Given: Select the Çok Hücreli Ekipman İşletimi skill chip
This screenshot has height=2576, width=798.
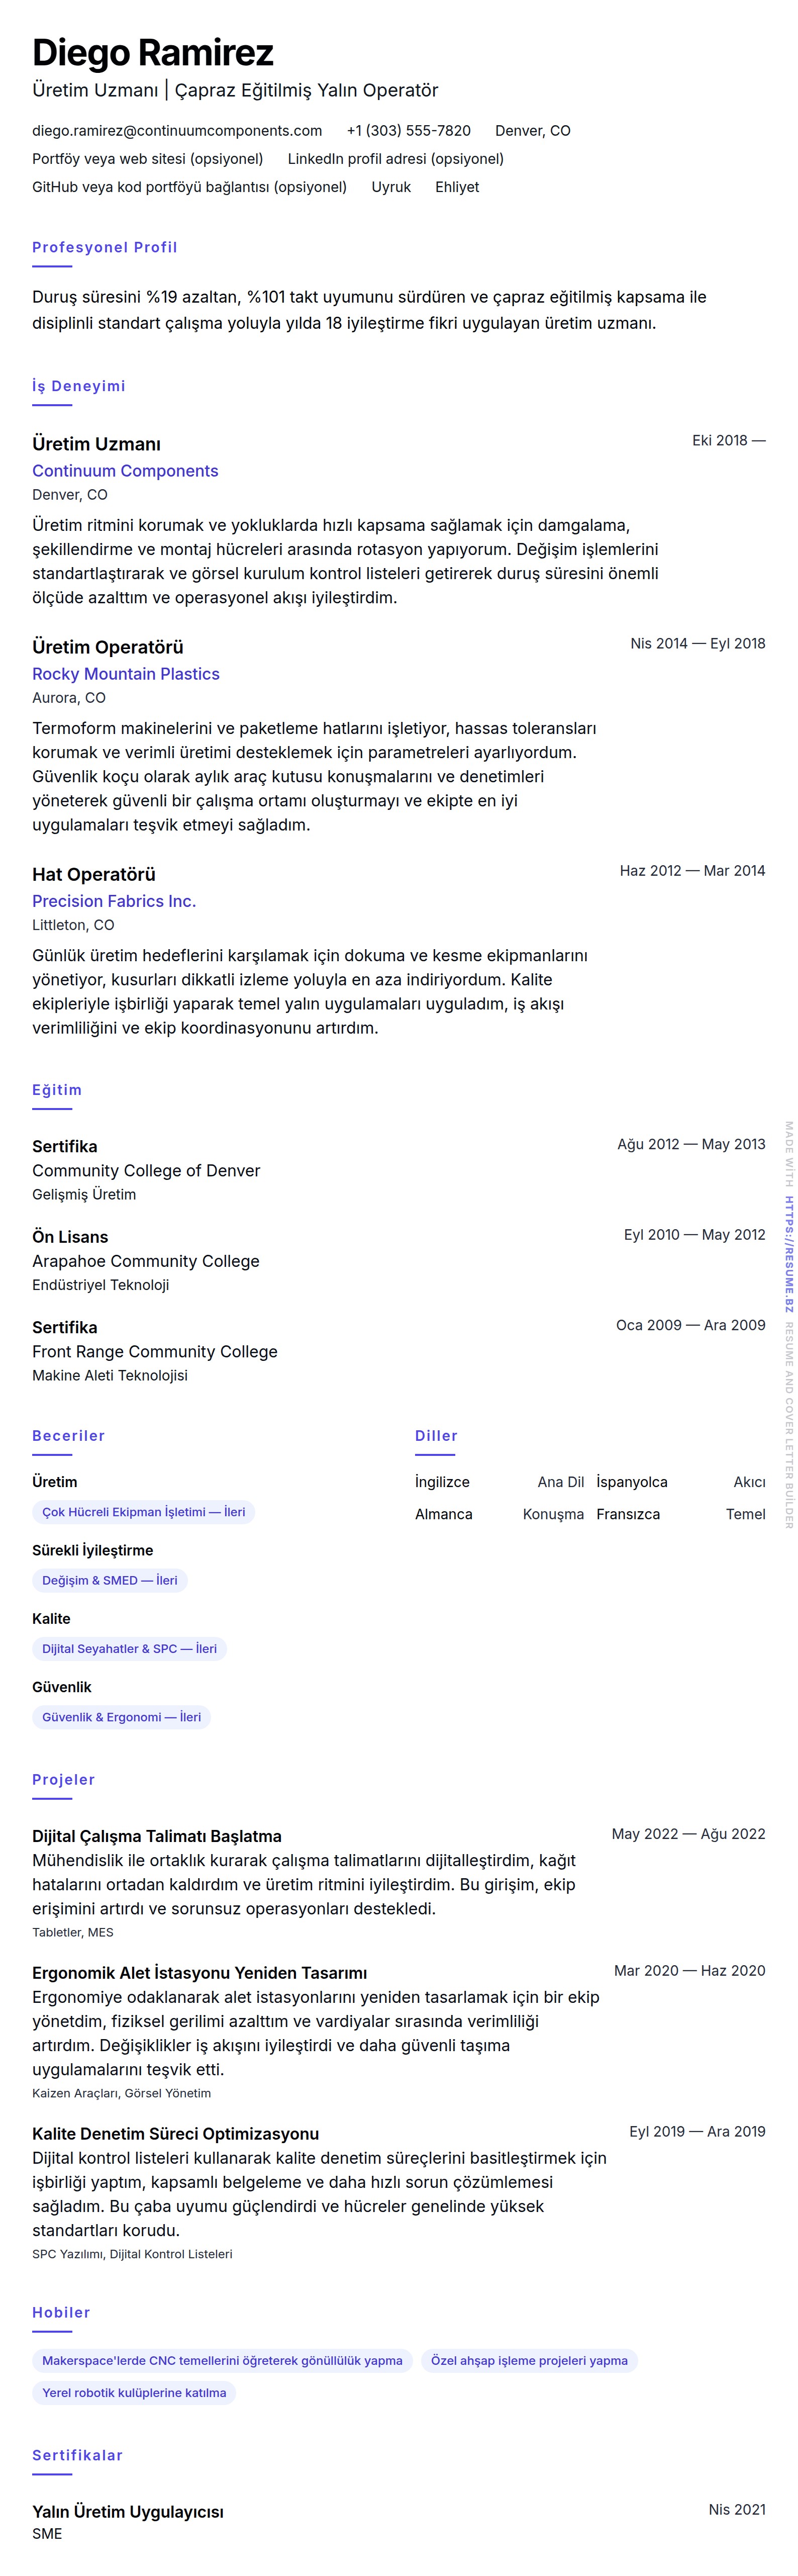Looking at the screenshot, I should [x=143, y=1512].
